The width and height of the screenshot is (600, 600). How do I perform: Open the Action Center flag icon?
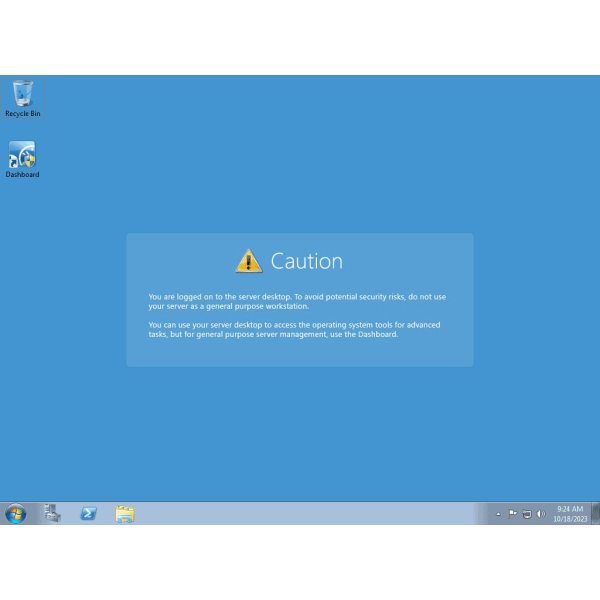pos(512,514)
